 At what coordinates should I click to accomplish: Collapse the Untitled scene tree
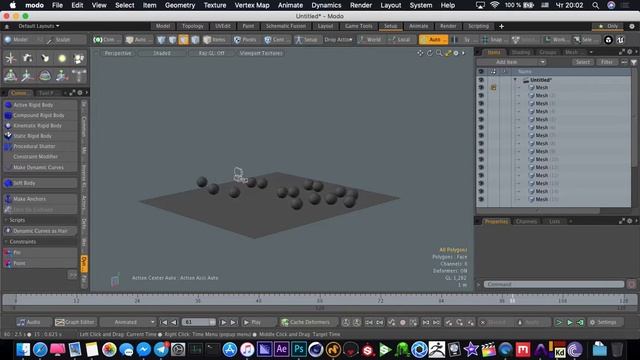(x=515, y=80)
